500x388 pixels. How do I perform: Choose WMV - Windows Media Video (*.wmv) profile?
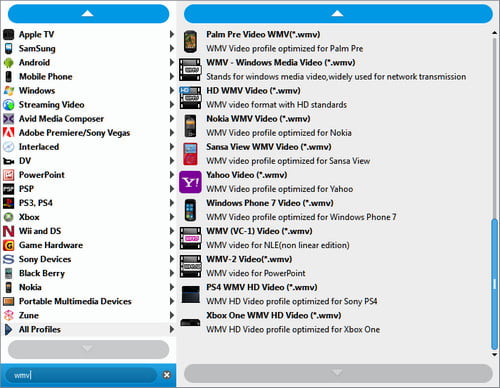click(334, 69)
